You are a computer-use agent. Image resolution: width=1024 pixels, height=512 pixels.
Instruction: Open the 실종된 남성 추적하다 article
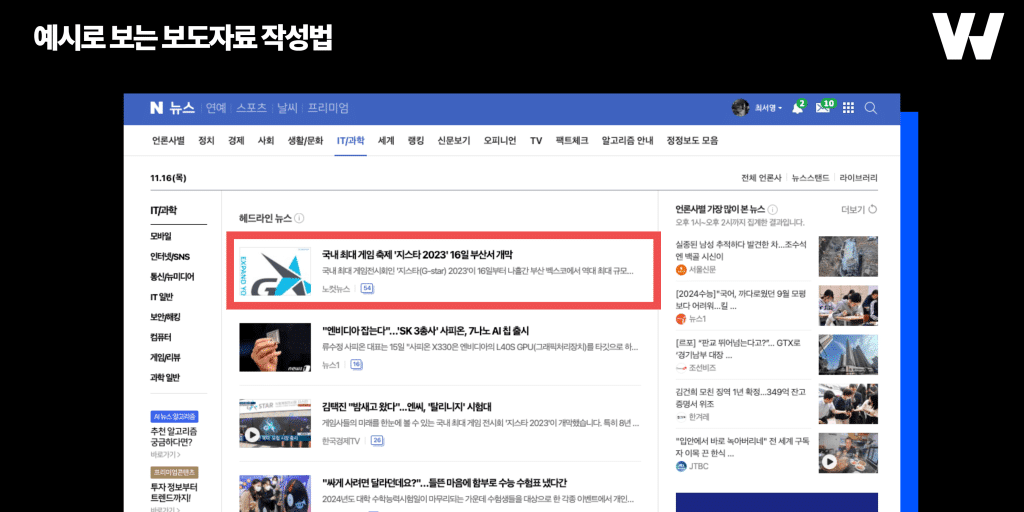click(741, 250)
